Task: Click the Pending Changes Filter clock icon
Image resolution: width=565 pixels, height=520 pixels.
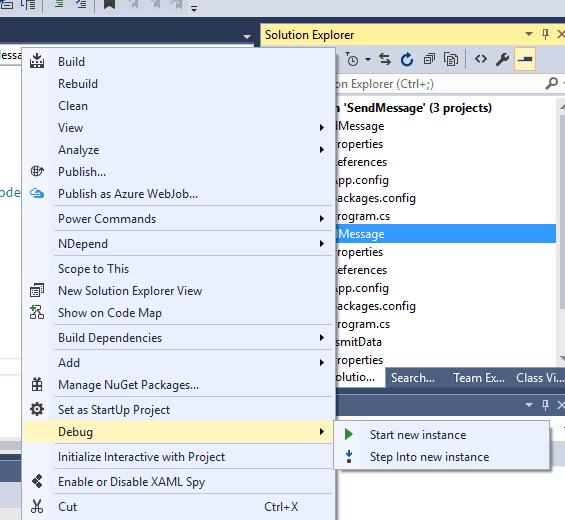Action: 352,59
